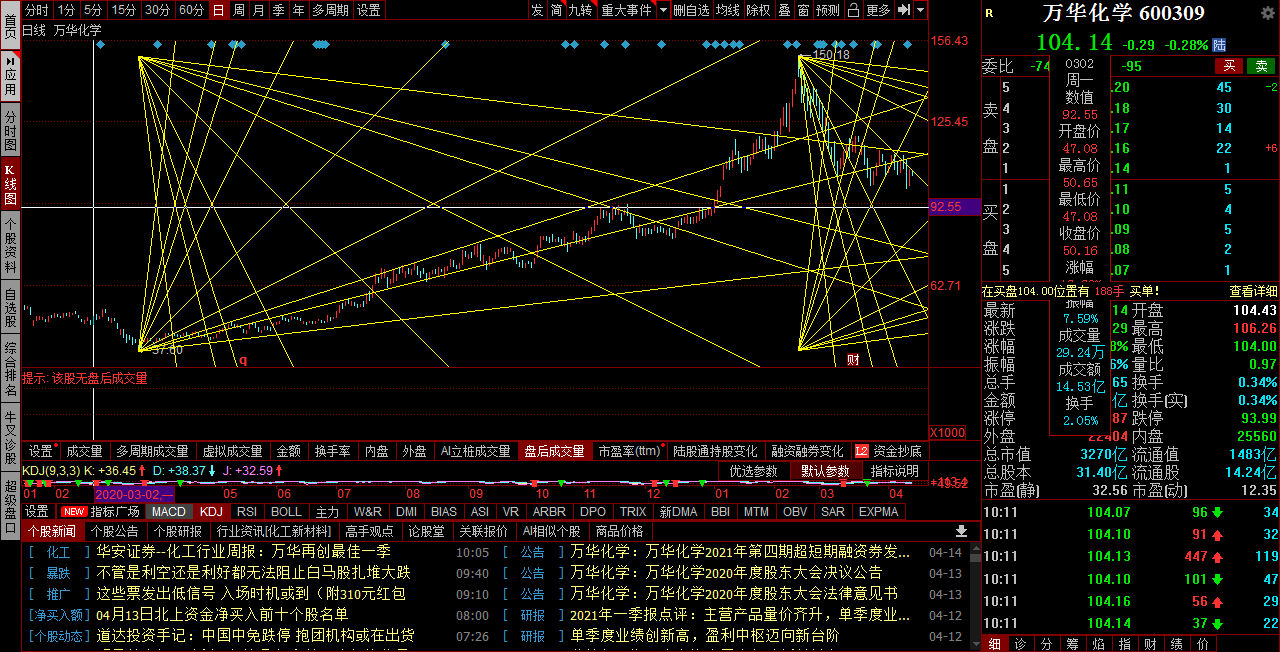This screenshot has height=652, width=1280.
Task: Select the 细 tab under tick list
Action: [x=994, y=643]
